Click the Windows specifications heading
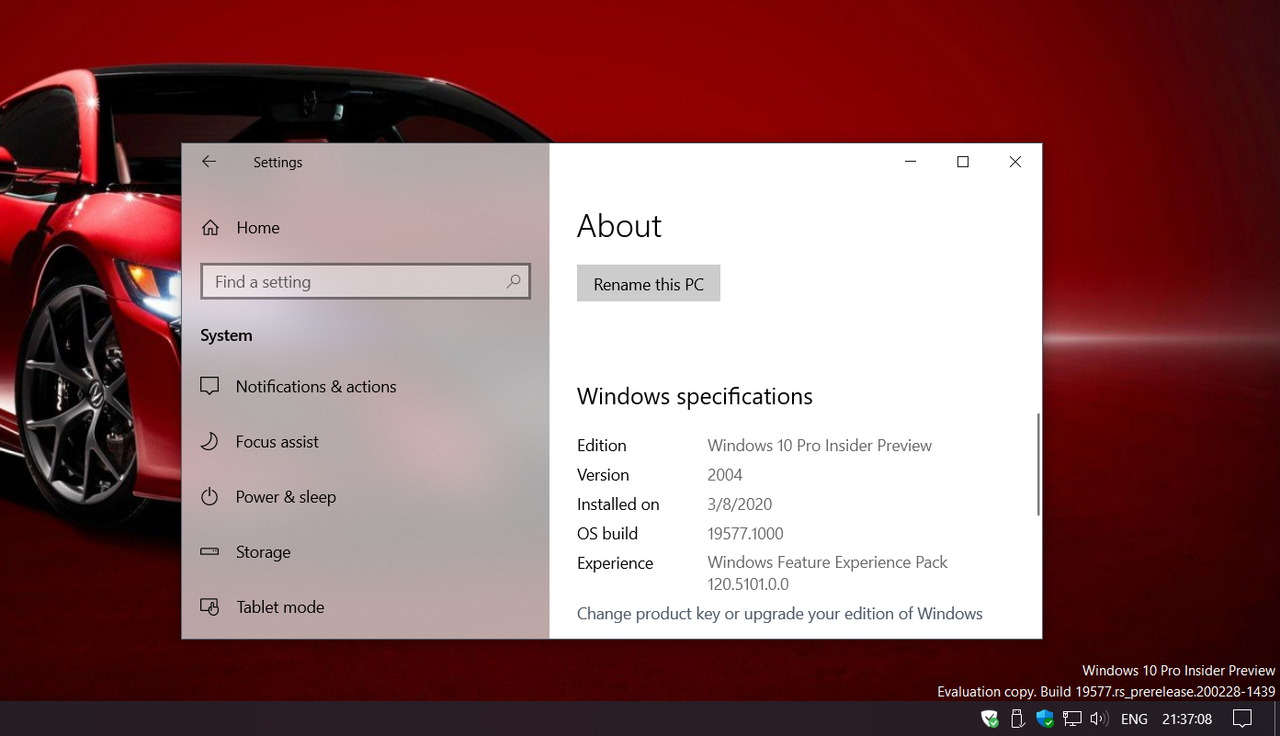 [695, 397]
